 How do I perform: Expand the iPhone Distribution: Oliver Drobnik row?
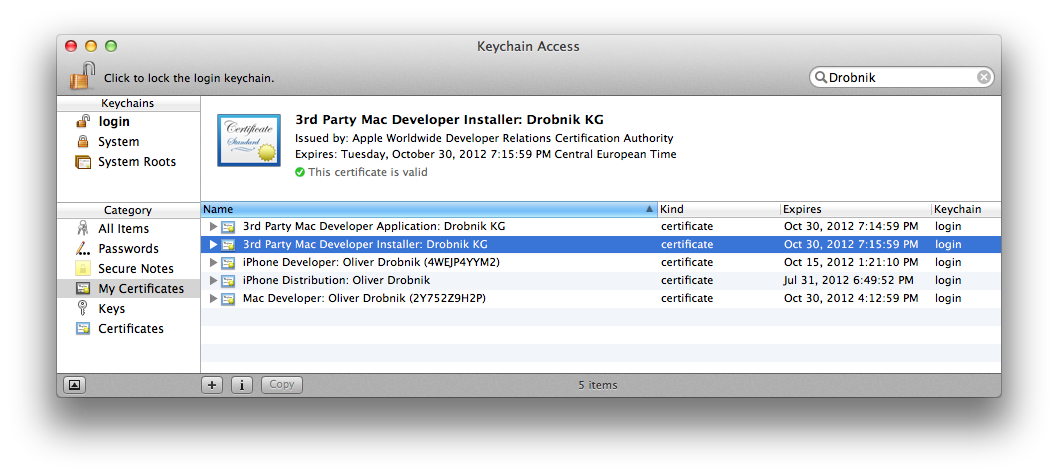coord(214,280)
